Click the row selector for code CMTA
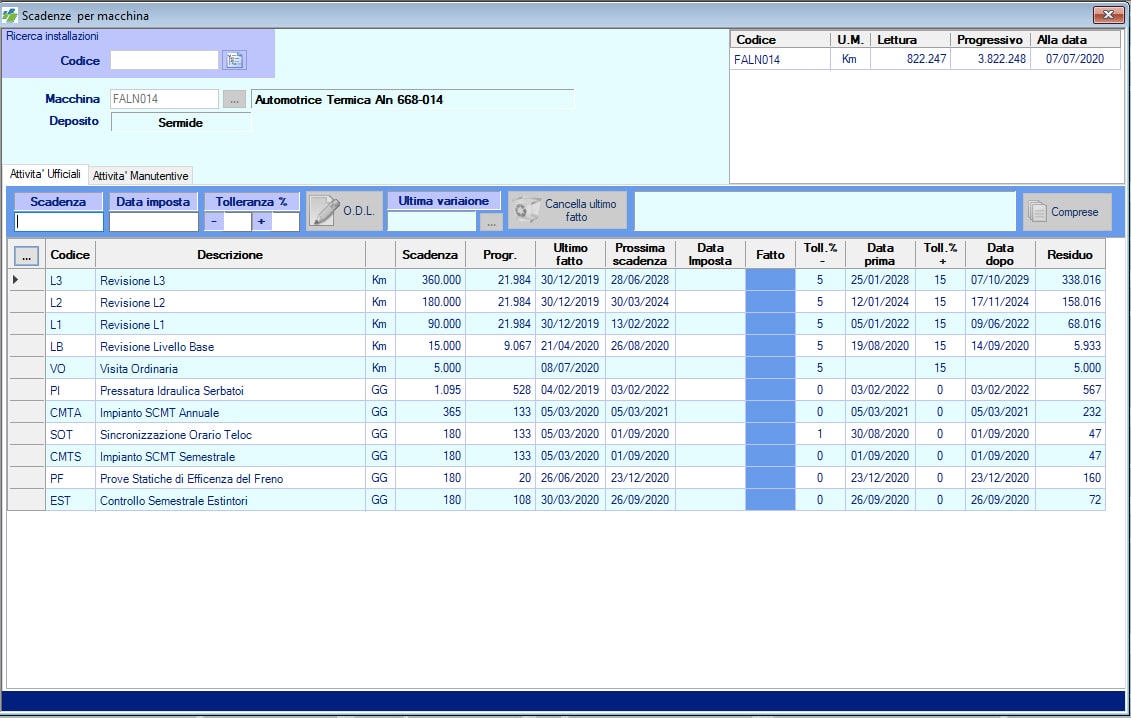This screenshot has height=718, width=1131. click(26, 412)
